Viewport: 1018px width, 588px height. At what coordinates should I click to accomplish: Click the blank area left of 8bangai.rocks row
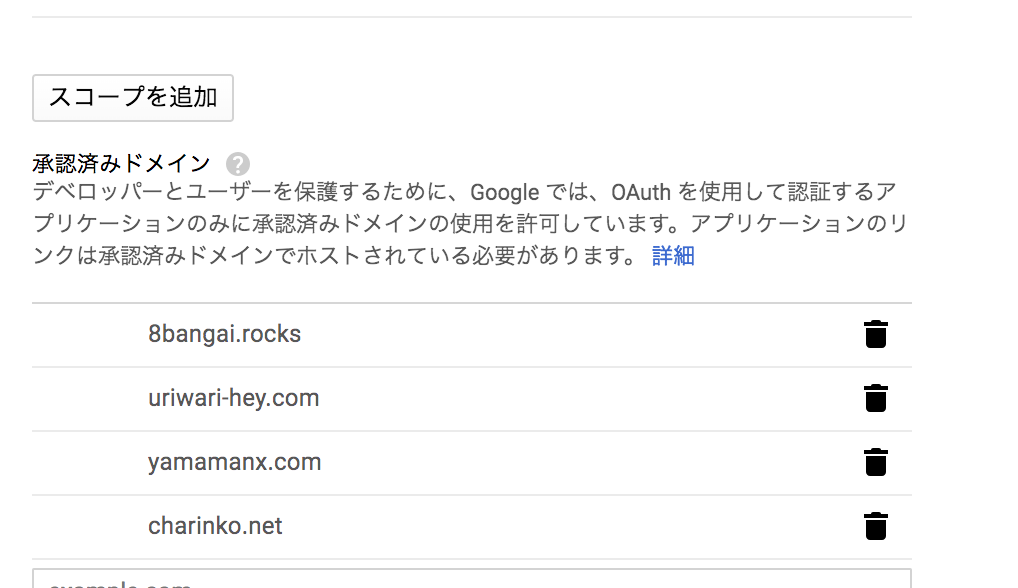tap(90, 334)
